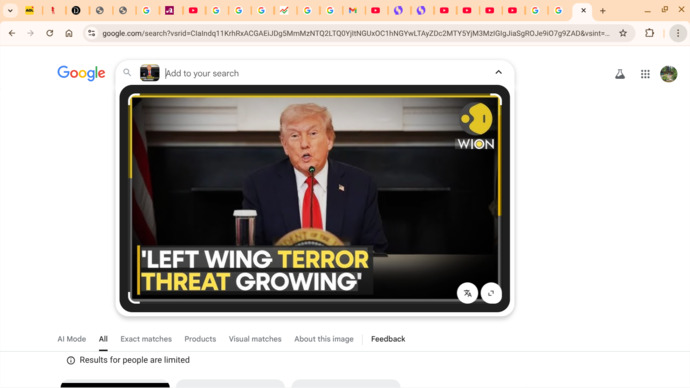
Task: Click the info icon beside limited results
Action: [x=70, y=360]
